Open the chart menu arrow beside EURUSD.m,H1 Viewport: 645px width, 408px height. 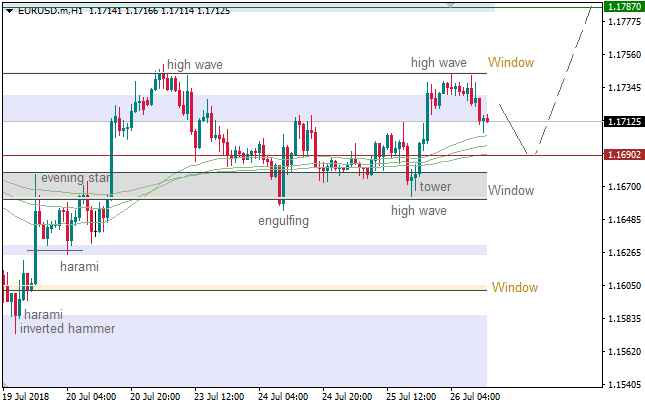click(x=9, y=10)
